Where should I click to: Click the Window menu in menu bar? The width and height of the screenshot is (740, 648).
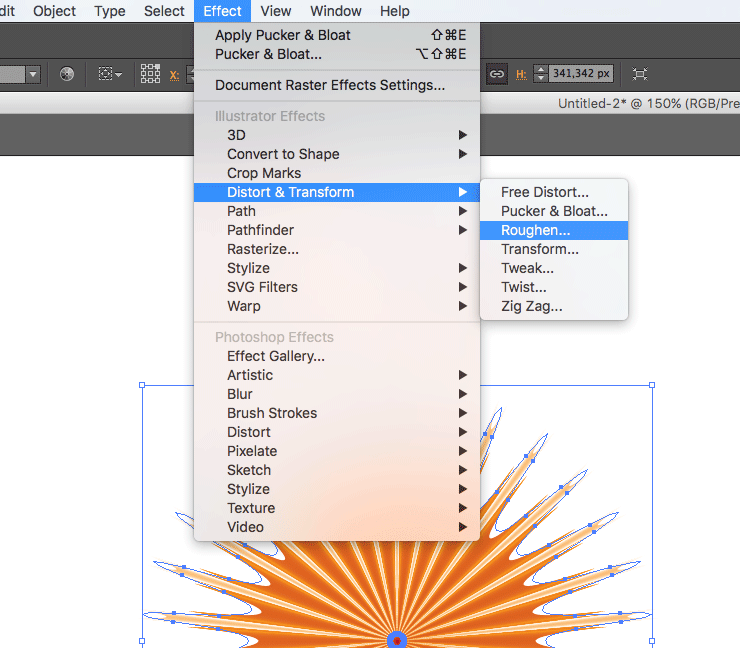click(335, 11)
